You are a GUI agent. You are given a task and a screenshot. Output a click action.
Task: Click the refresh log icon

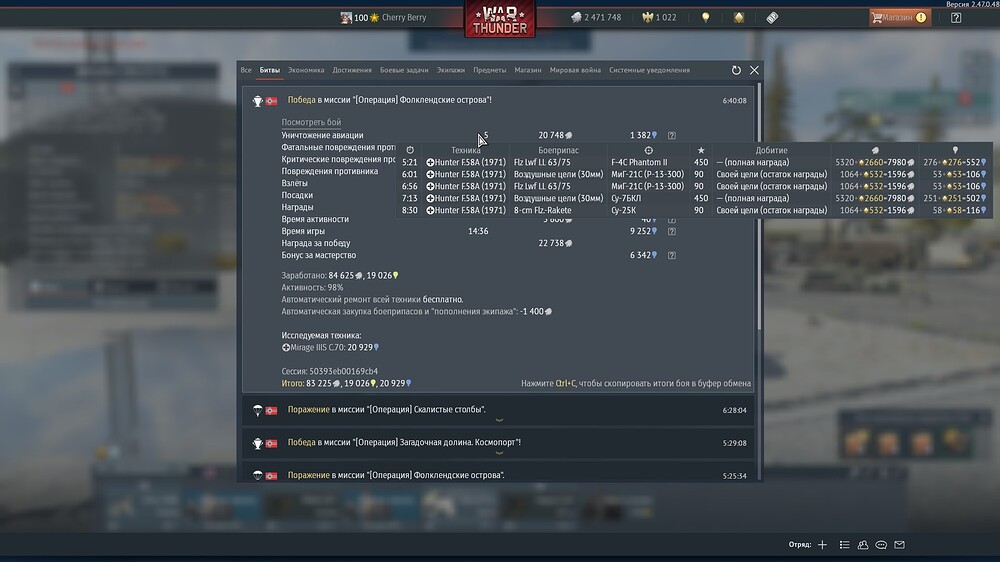point(736,70)
